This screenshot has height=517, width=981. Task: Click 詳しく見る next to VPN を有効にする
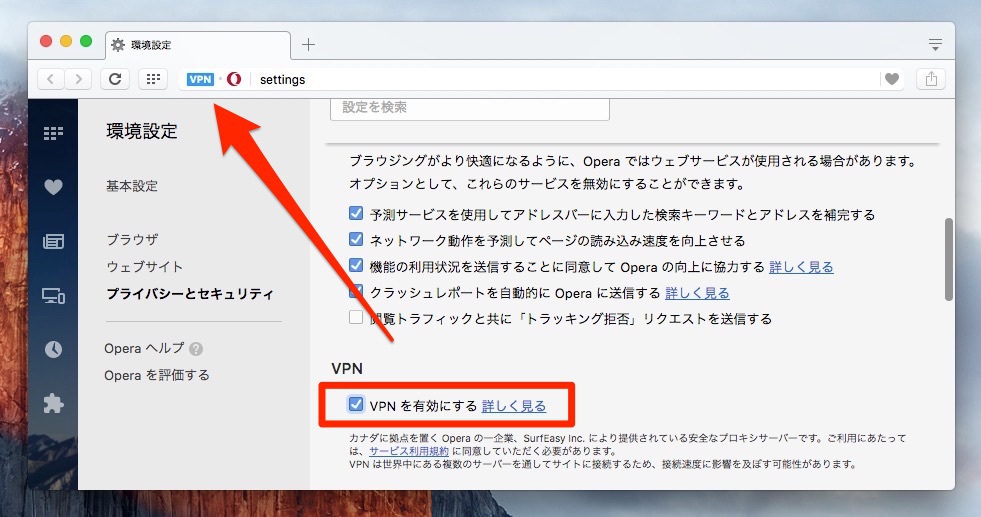click(514, 406)
